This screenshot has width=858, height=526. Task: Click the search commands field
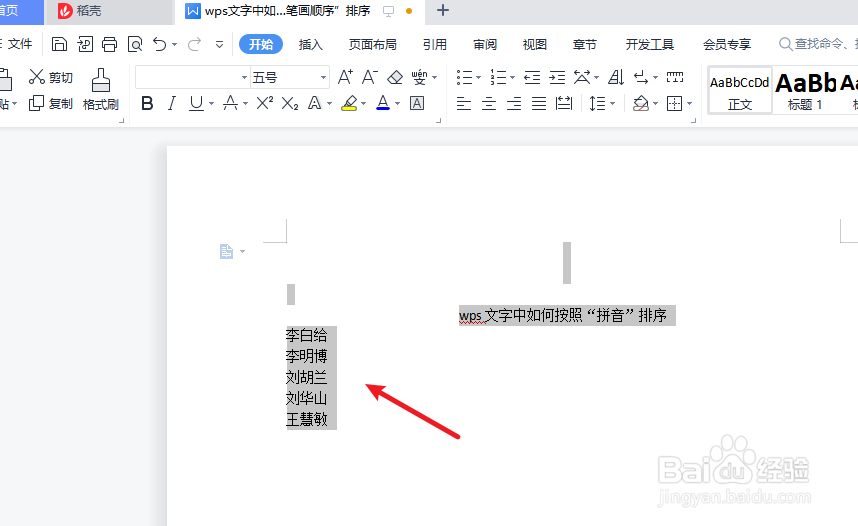(817, 44)
